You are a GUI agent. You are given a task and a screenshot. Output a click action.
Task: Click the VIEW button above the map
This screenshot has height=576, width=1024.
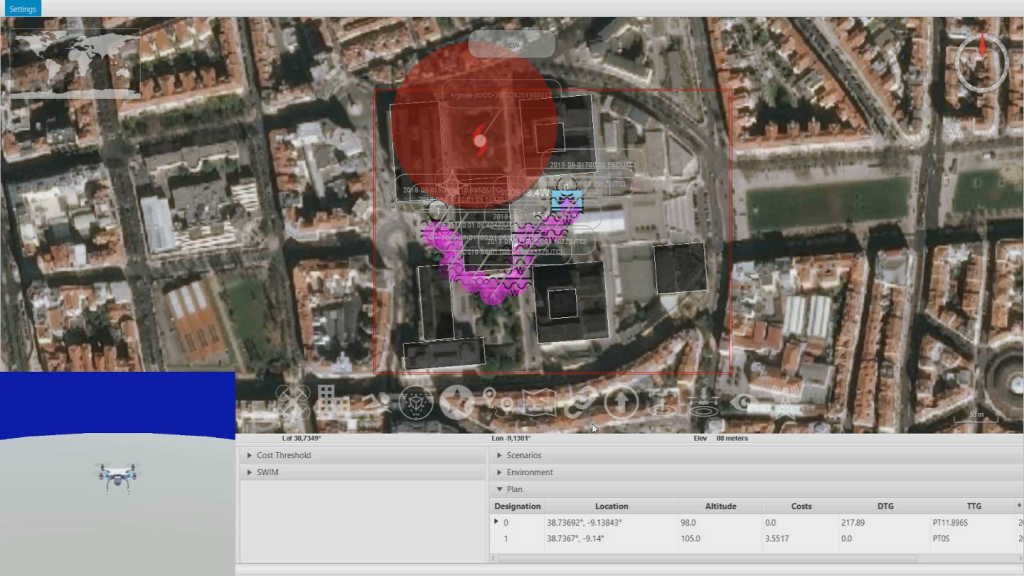tap(511, 44)
